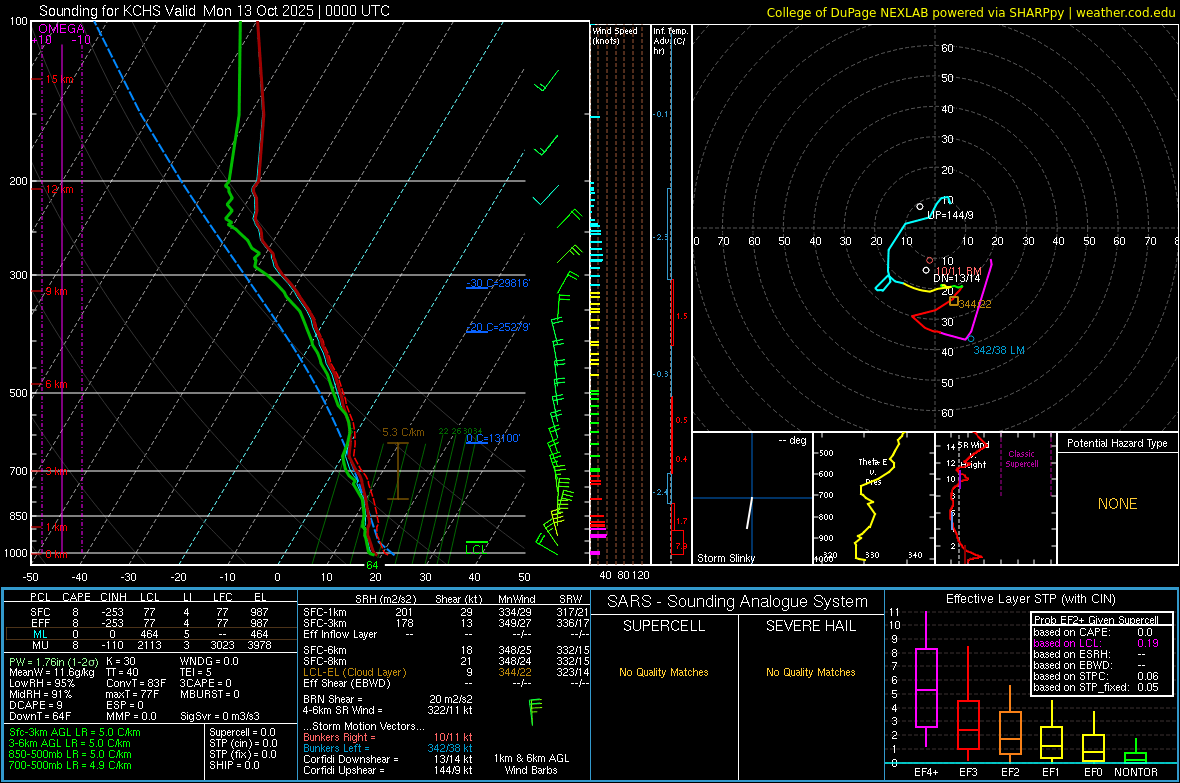Click the '5.3 C/km' lapse rate label
Image resolution: width=1180 pixels, height=783 pixels.
click(403, 432)
